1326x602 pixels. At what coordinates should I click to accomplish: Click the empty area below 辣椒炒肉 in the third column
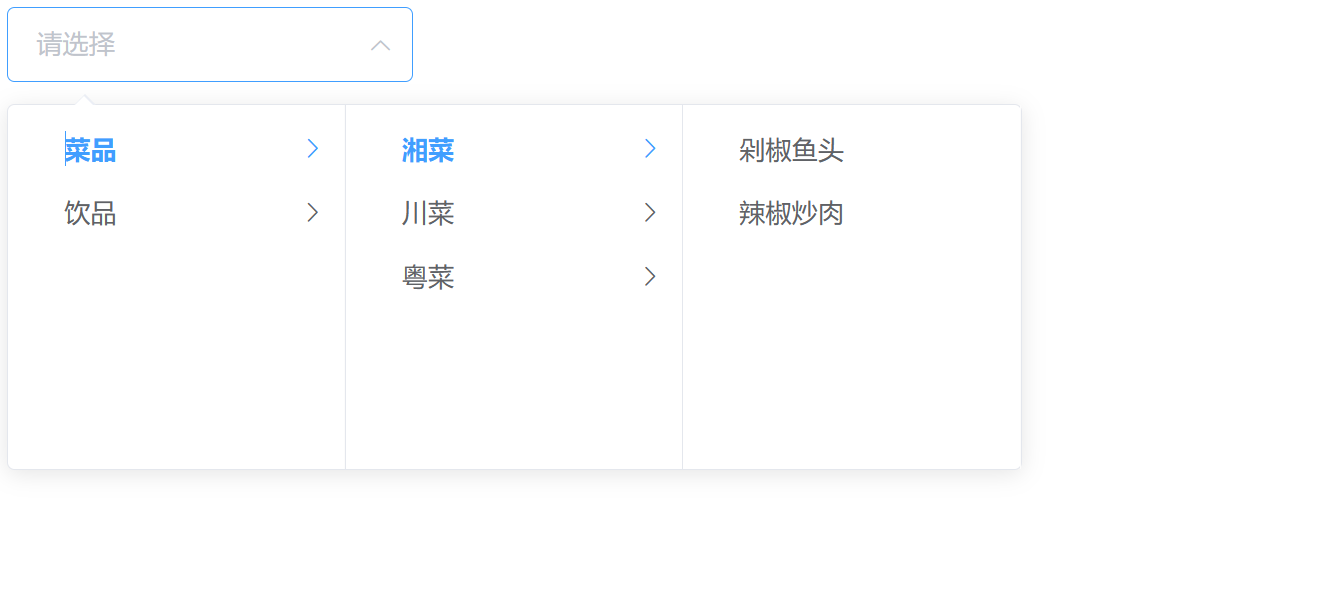pyautogui.click(x=852, y=350)
